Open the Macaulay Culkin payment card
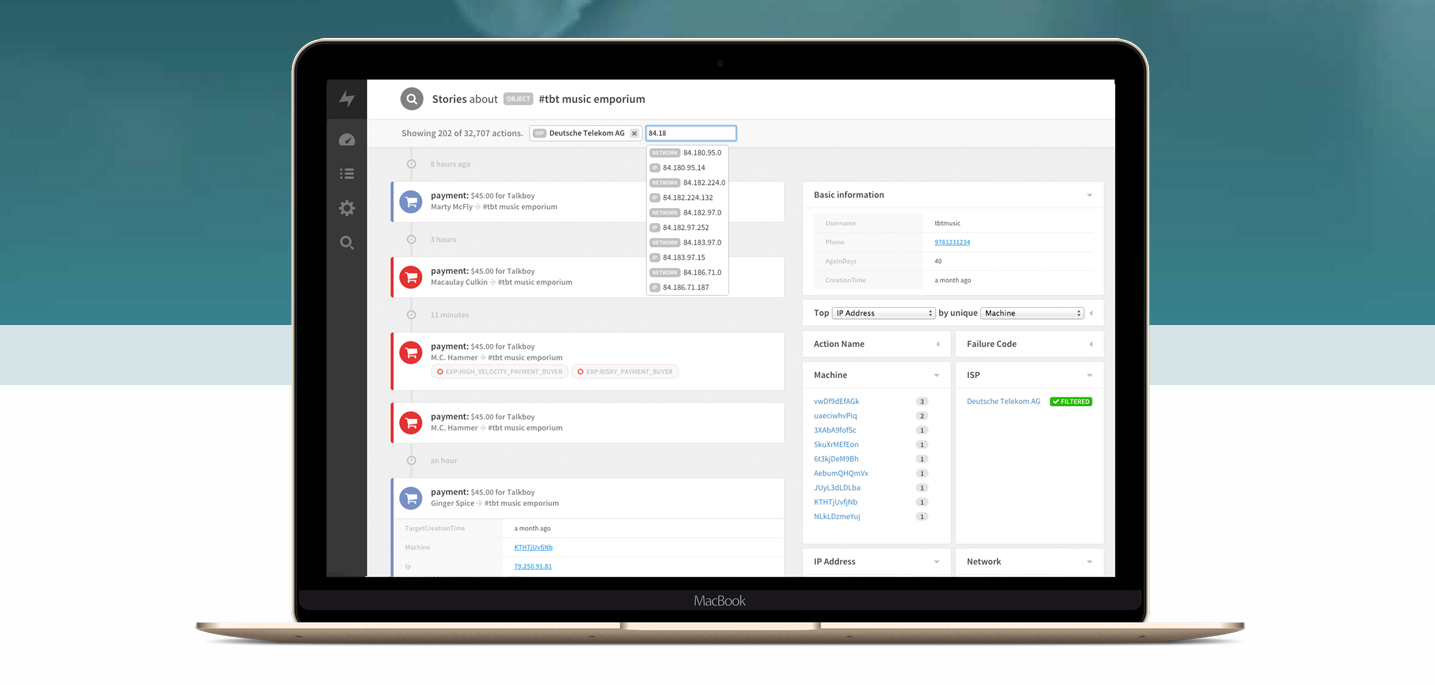The height and width of the screenshot is (685, 1435). pyautogui.click(x=588, y=277)
